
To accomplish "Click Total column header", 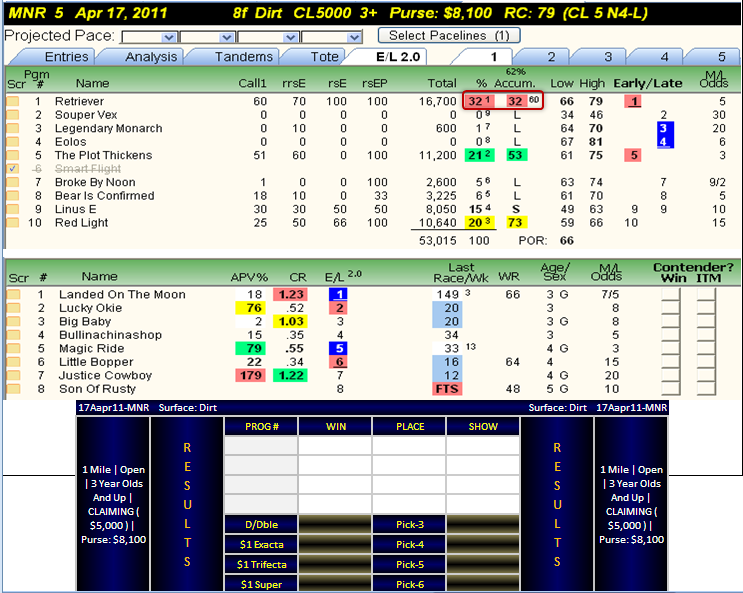I will click(442, 83).
